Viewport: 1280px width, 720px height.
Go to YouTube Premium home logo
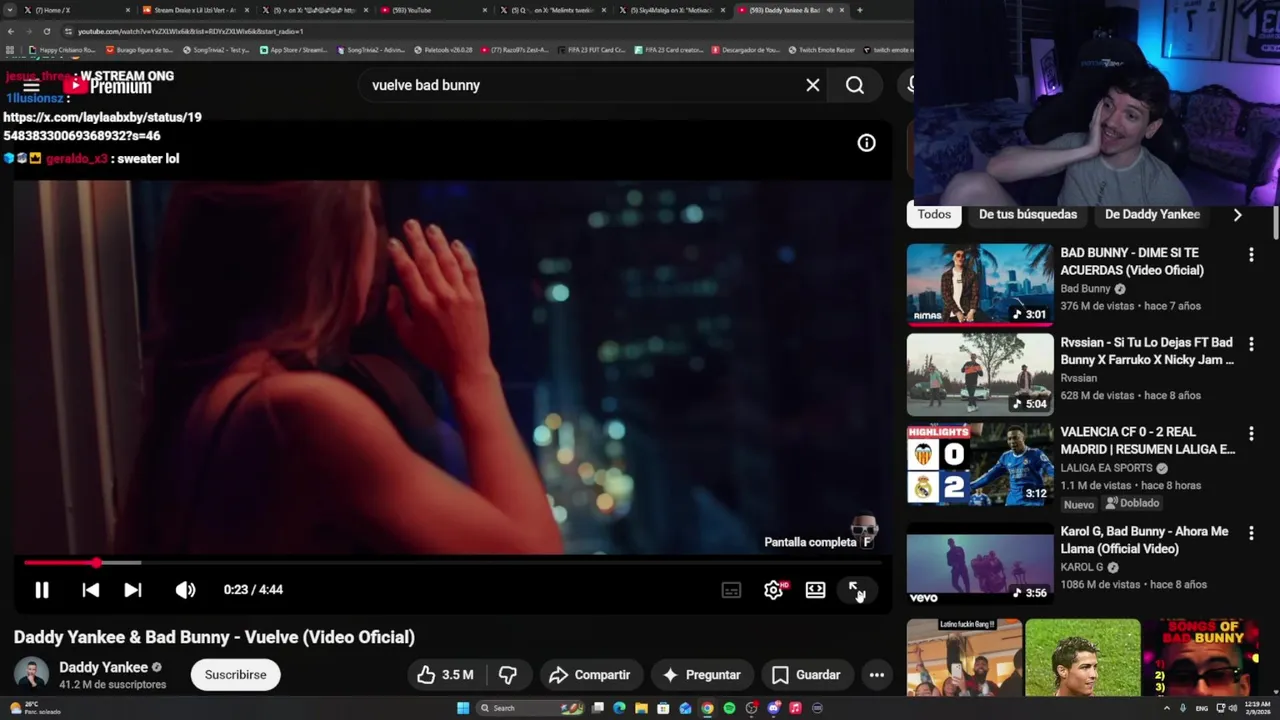(107, 86)
